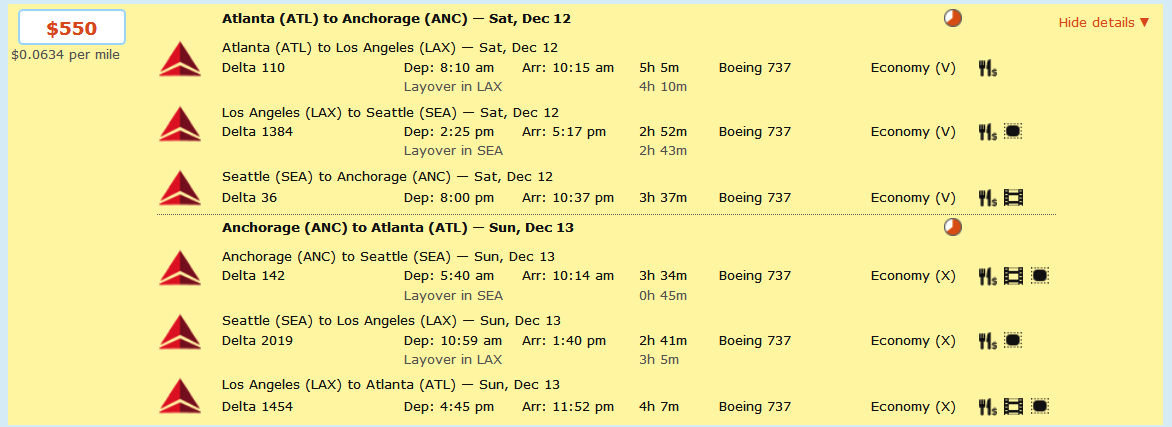
Task: Click the meal icon on Delta 1454
Action: 988,407
